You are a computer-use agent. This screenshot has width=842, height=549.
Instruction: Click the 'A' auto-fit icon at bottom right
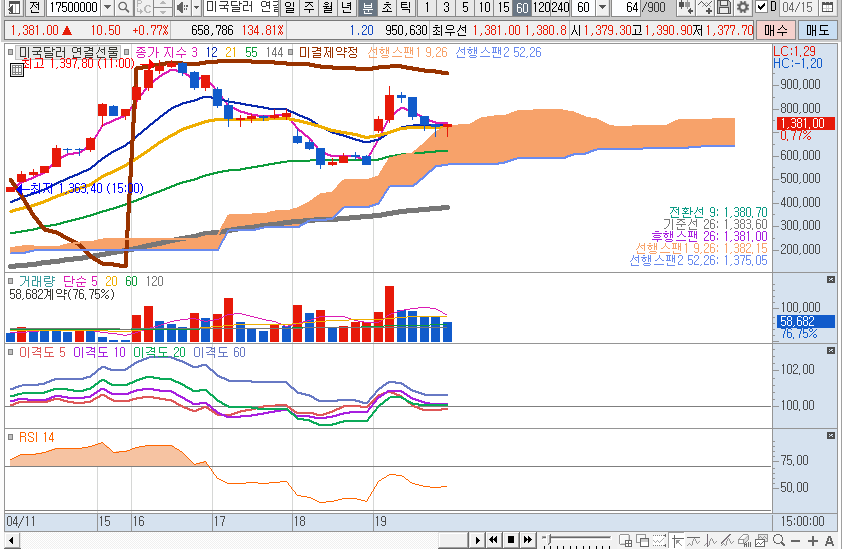(829, 540)
